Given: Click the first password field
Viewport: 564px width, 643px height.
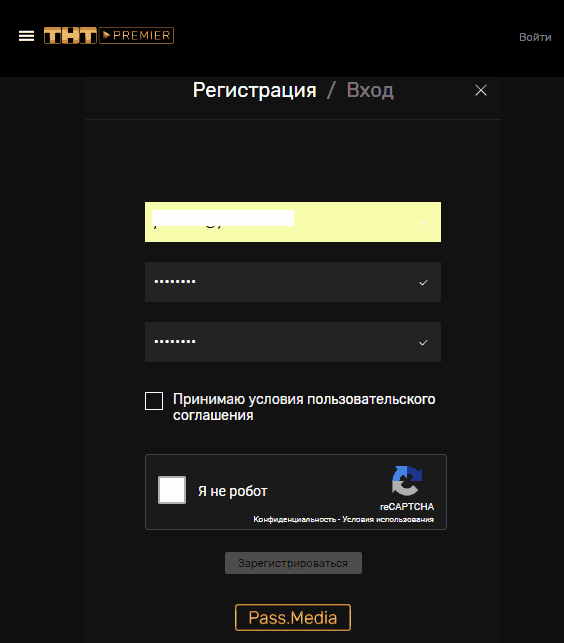Looking at the screenshot, I should pyautogui.click(x=293, y=282).
